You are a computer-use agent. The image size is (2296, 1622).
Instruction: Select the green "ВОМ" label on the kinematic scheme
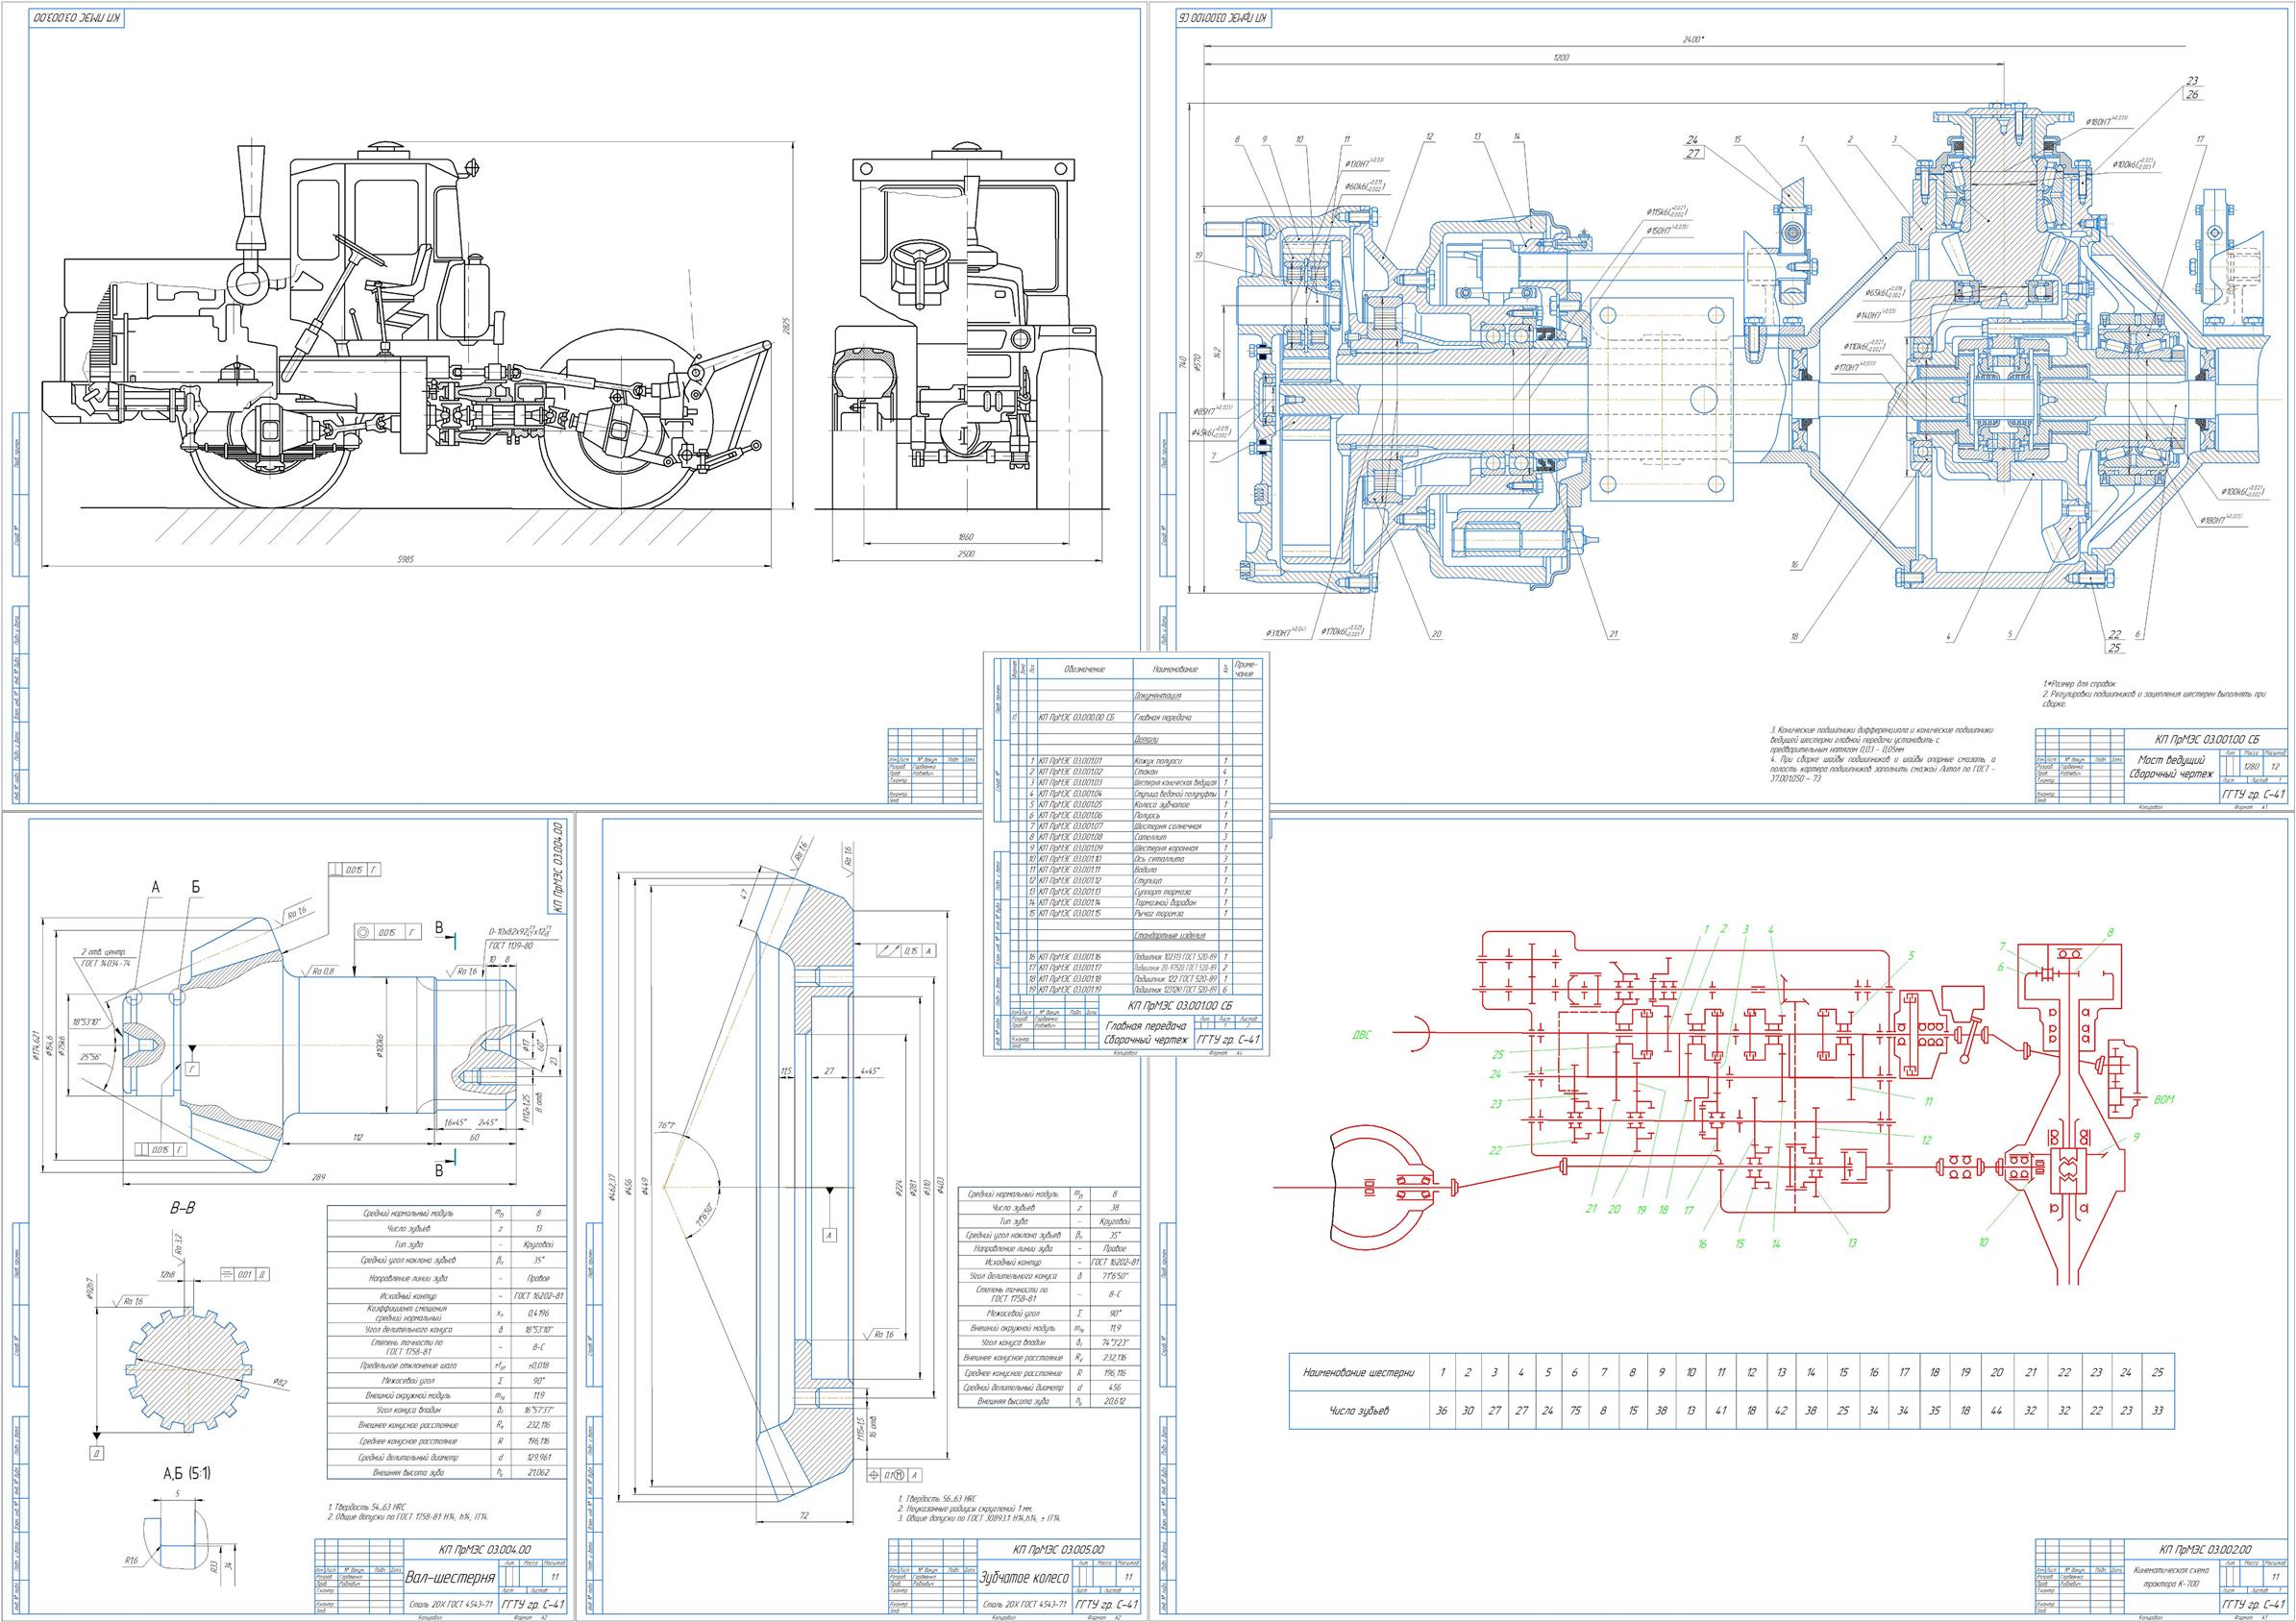pyautogui.click(x=2163, y=1100)
